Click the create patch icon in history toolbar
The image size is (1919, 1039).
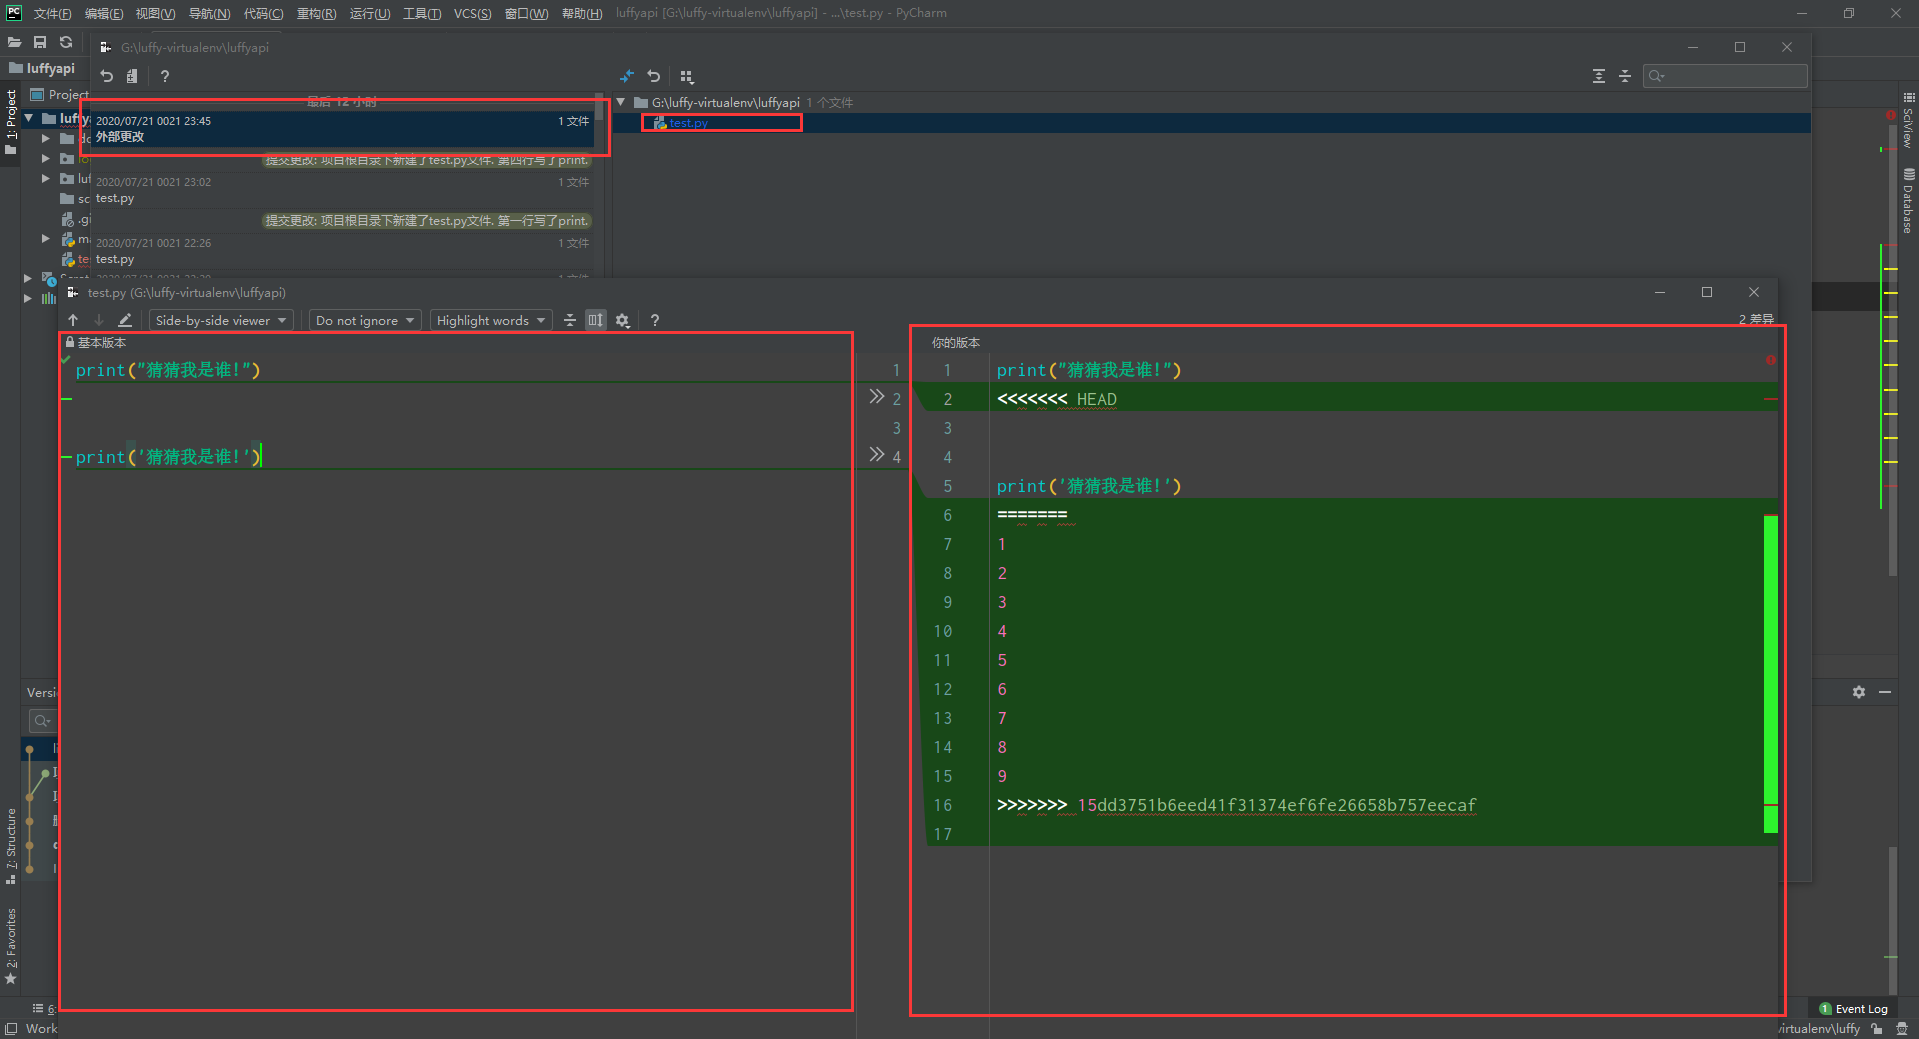point(132,76)
